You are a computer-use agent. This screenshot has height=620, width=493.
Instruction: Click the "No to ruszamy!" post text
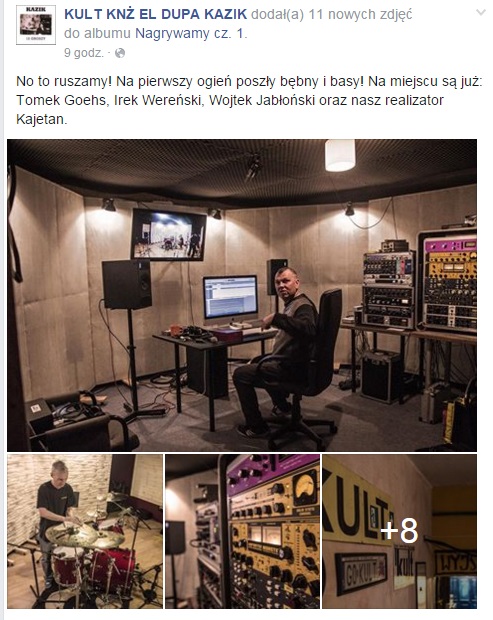click(x=62, y=81)
